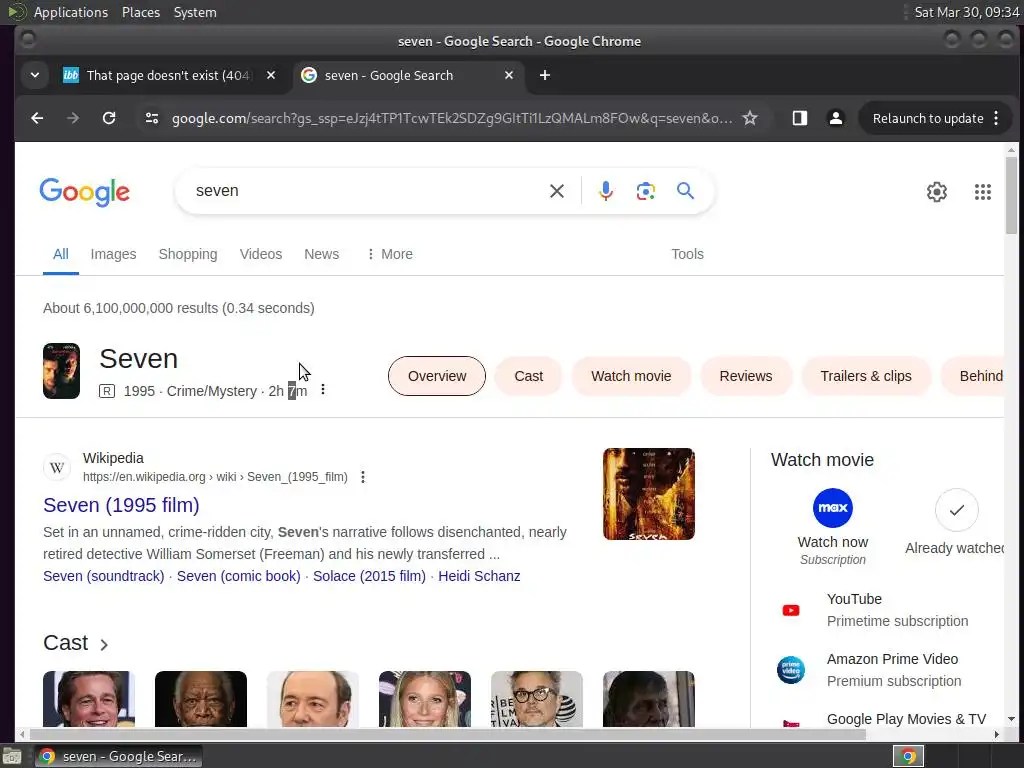Search by image with Google Lens icon
1024x768 pixels.
[x=646, y=191]
